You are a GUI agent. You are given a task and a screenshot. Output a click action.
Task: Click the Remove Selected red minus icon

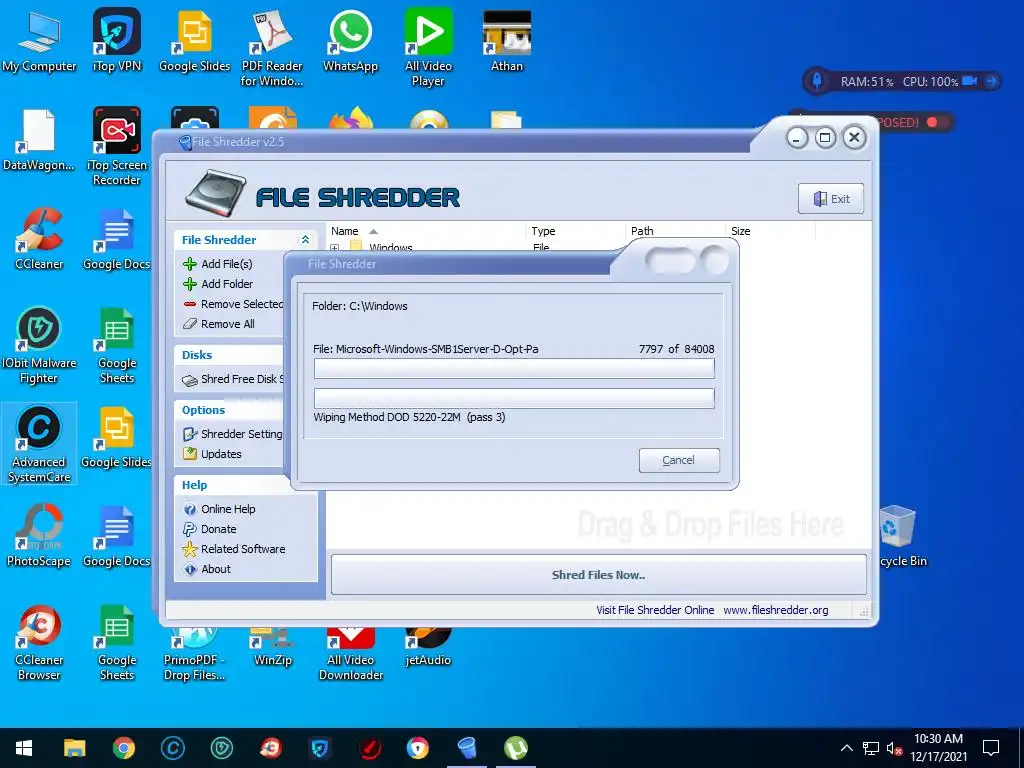point(190,304)
